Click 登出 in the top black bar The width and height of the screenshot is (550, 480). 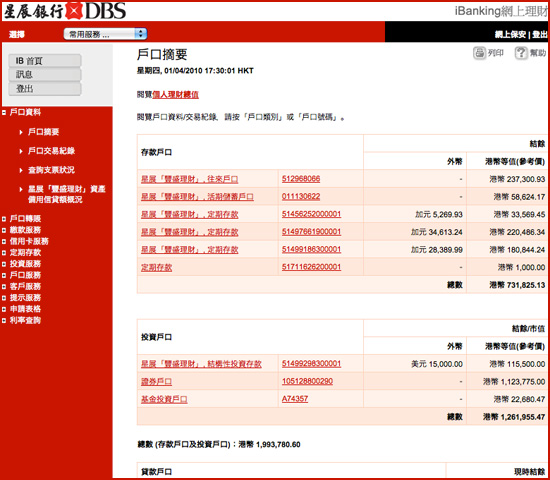(x=539, y=34)
